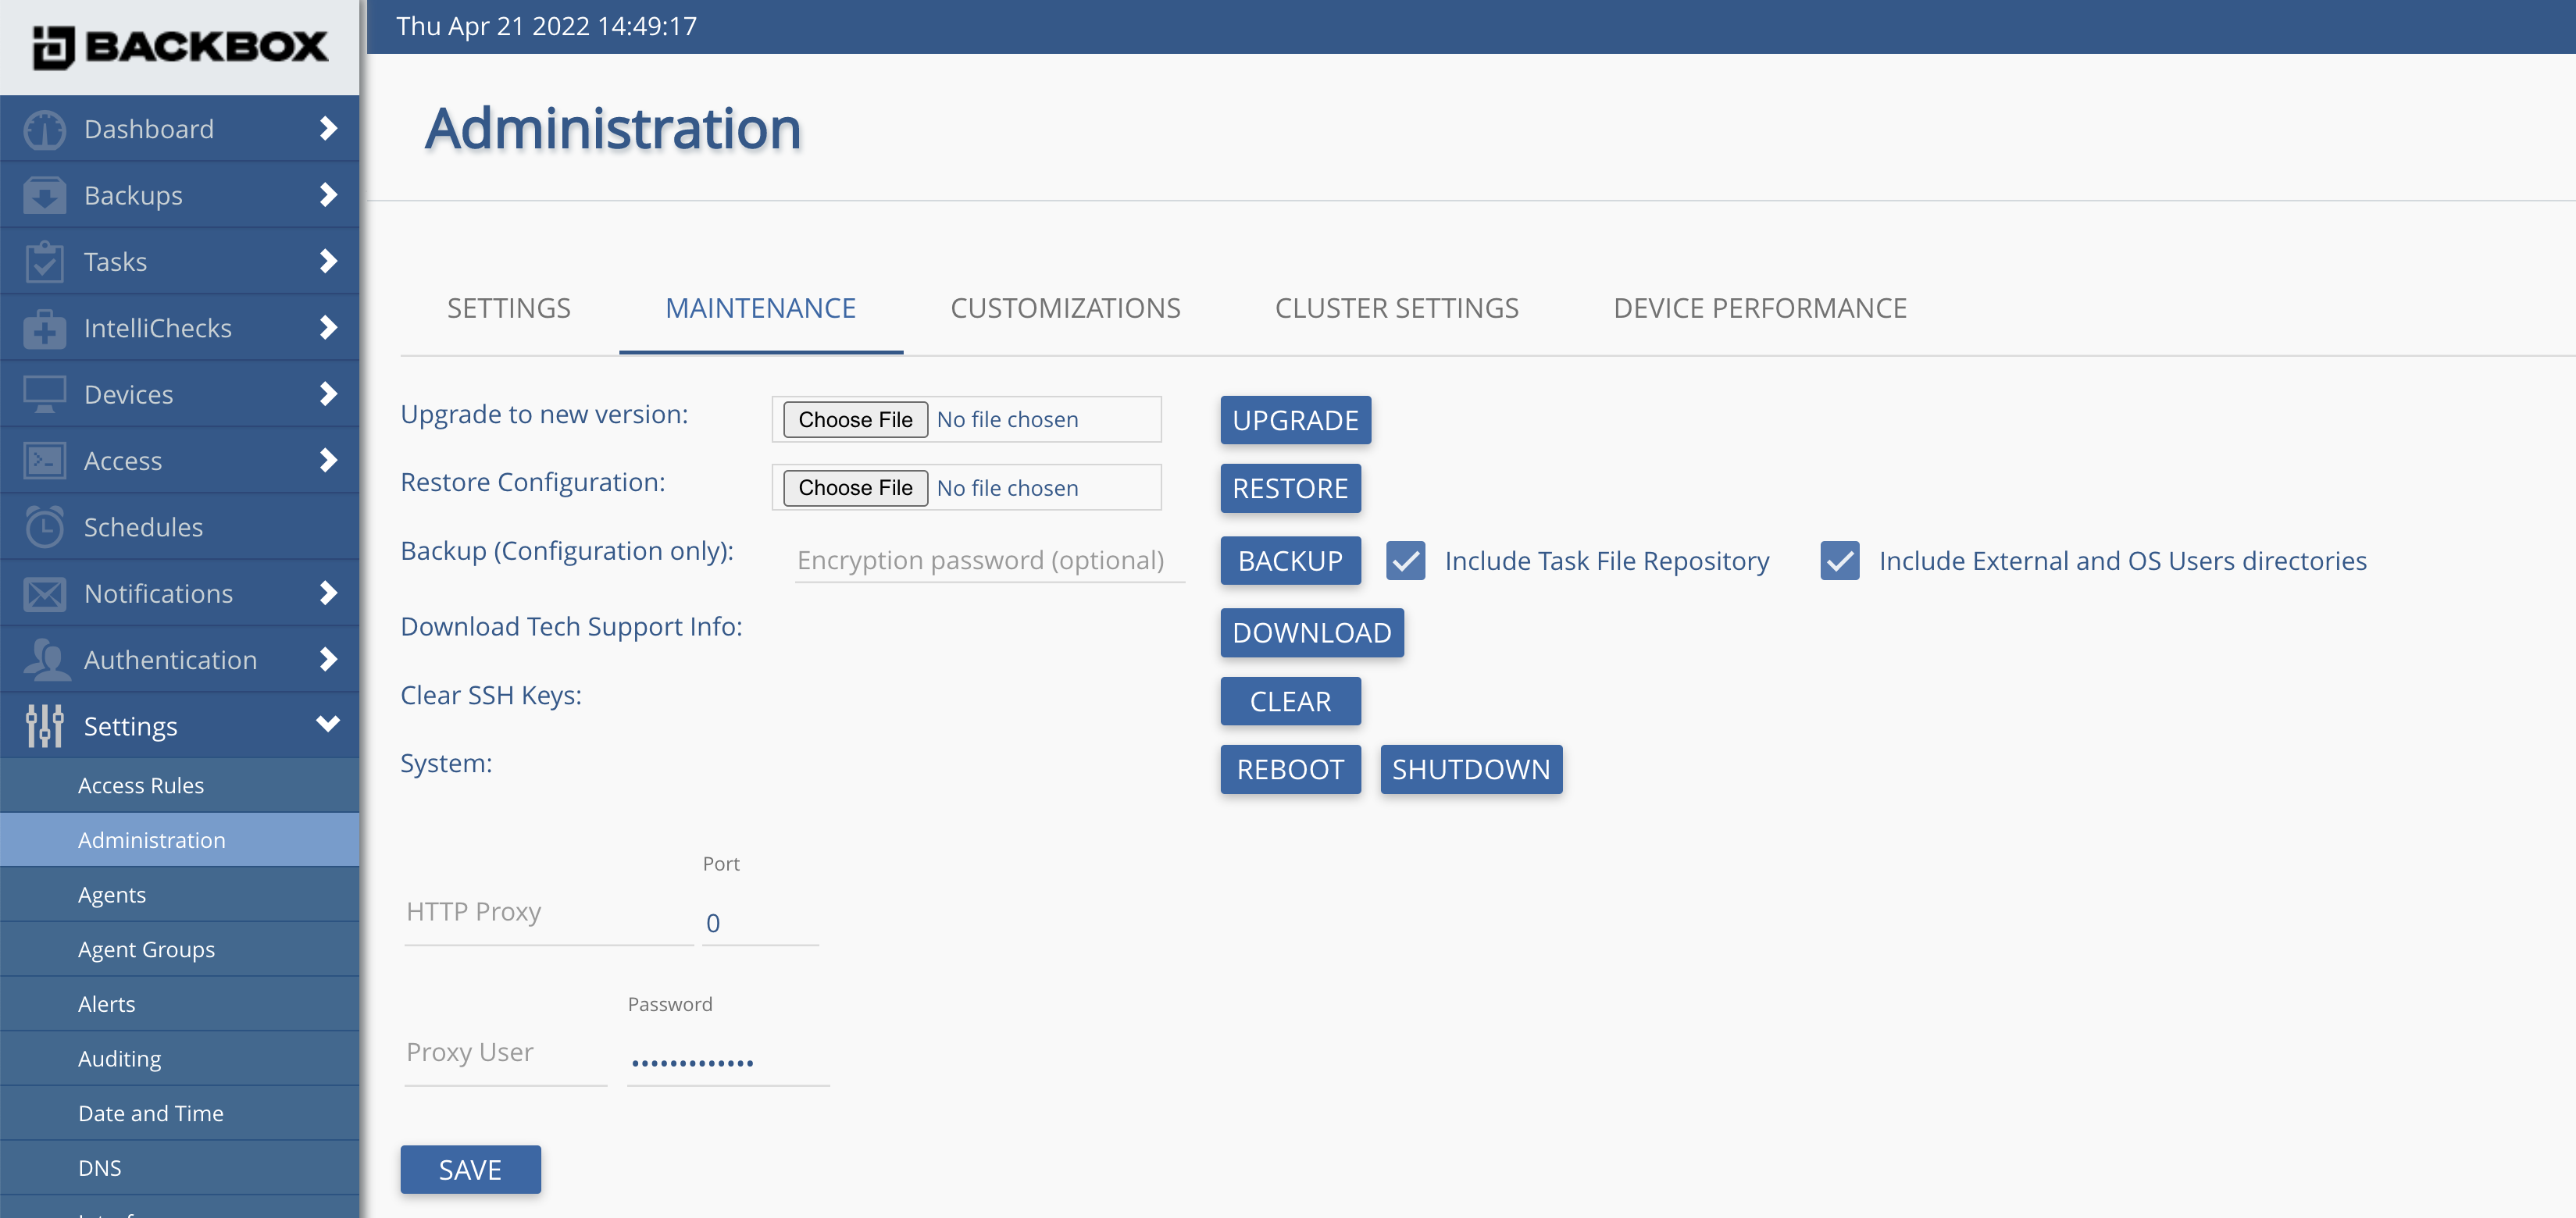Uncheck Include Task File Repository
Screen dimensions: 2576x1218
(x=1405, y=561)
